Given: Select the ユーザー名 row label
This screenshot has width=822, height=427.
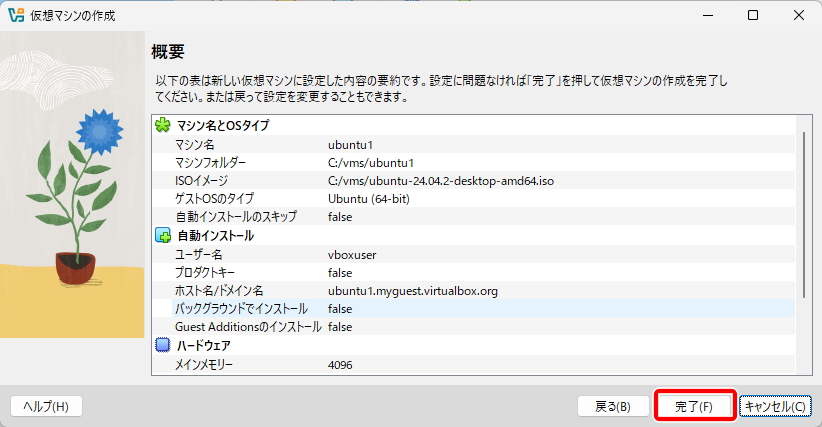Looking at the screenshot, I should click(x=198, y=255).
